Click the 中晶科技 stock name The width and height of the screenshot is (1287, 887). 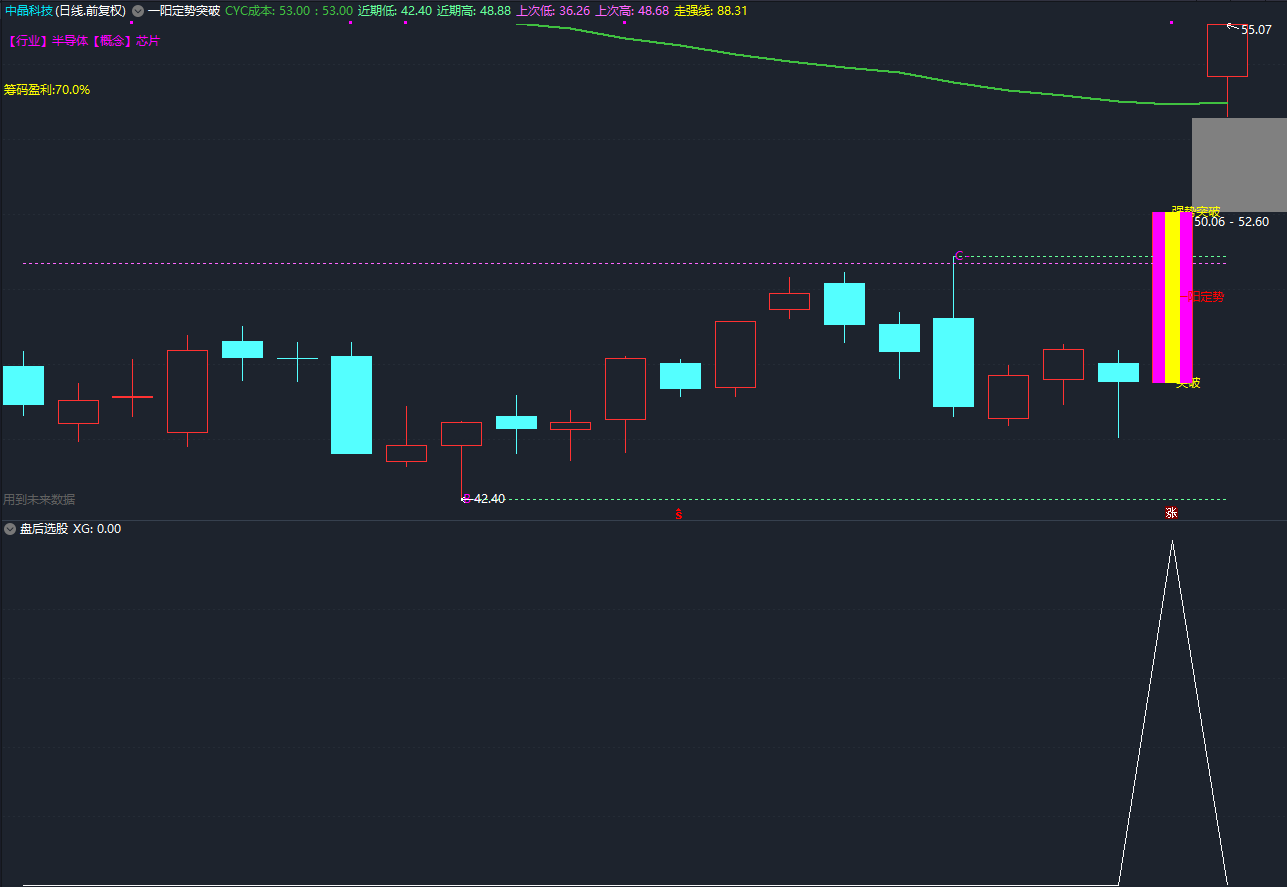pos(28,11)
